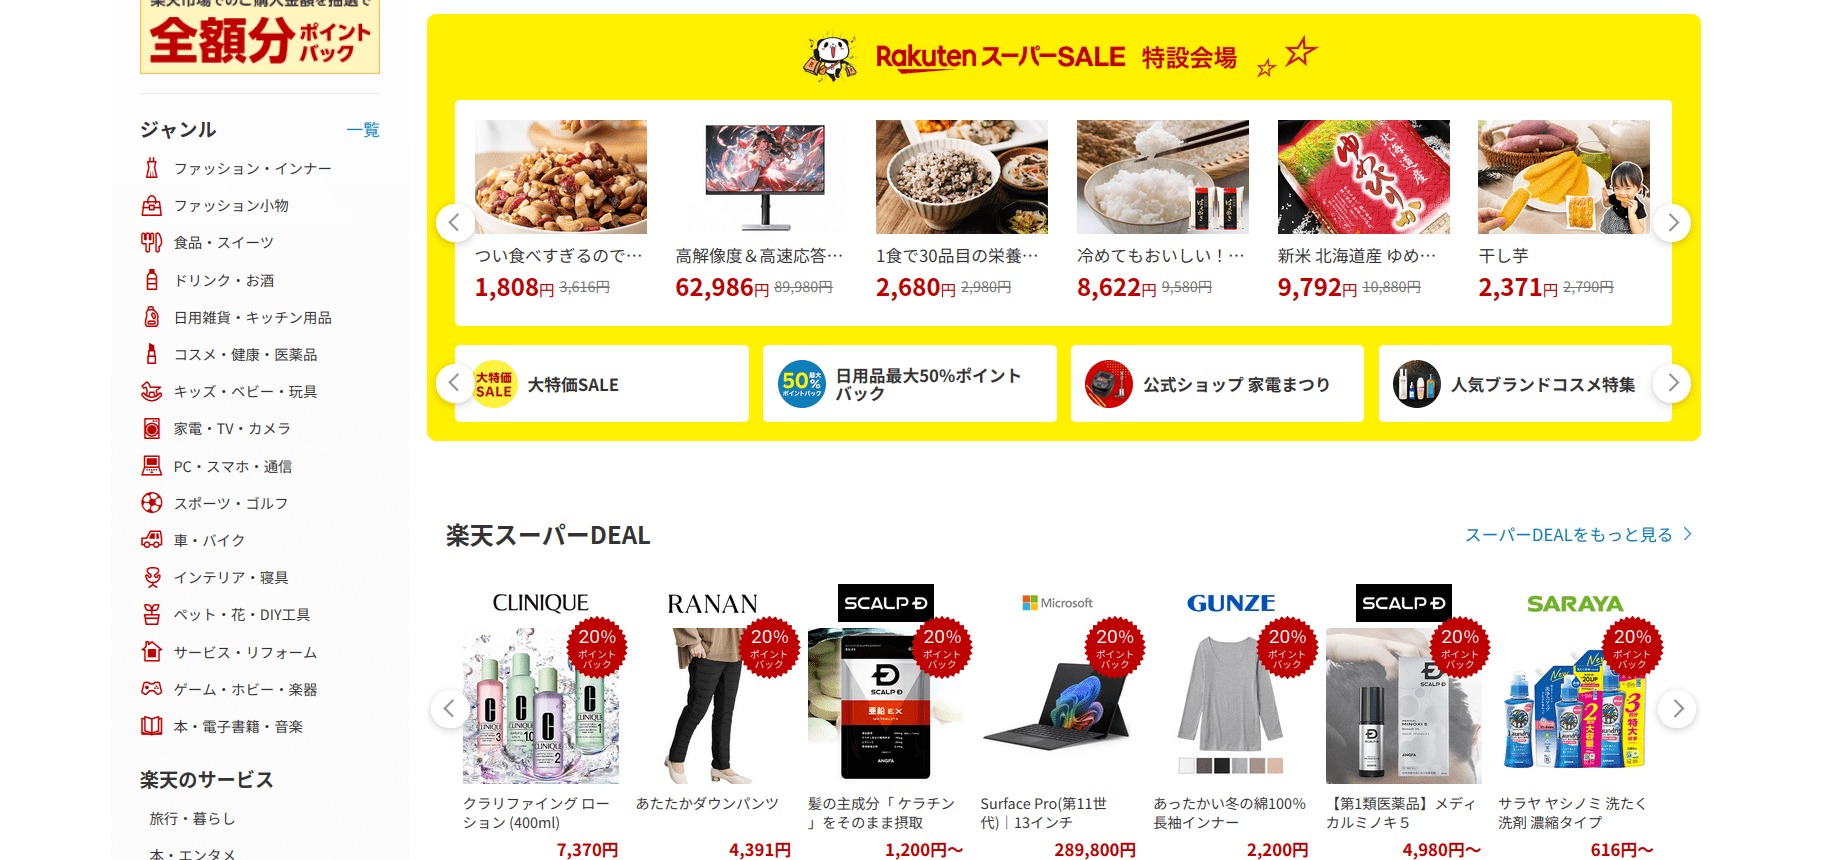This screenshot has width=1835, height=860.
Task: Open the PC・スマホ・通信 laptop icon
Action: click(x=151, y=466)
